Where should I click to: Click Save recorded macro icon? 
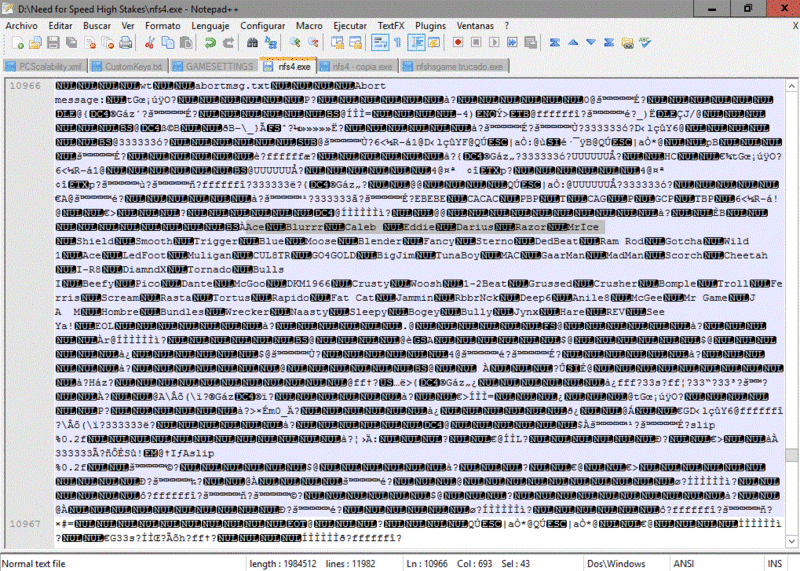531,43
